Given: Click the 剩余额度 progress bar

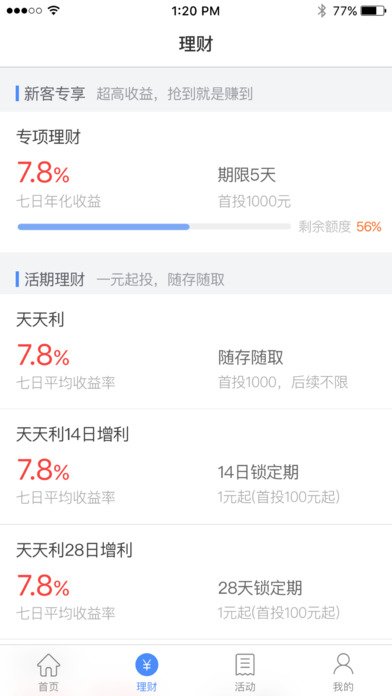Looking at the screenshot, I should pos(154,227).
